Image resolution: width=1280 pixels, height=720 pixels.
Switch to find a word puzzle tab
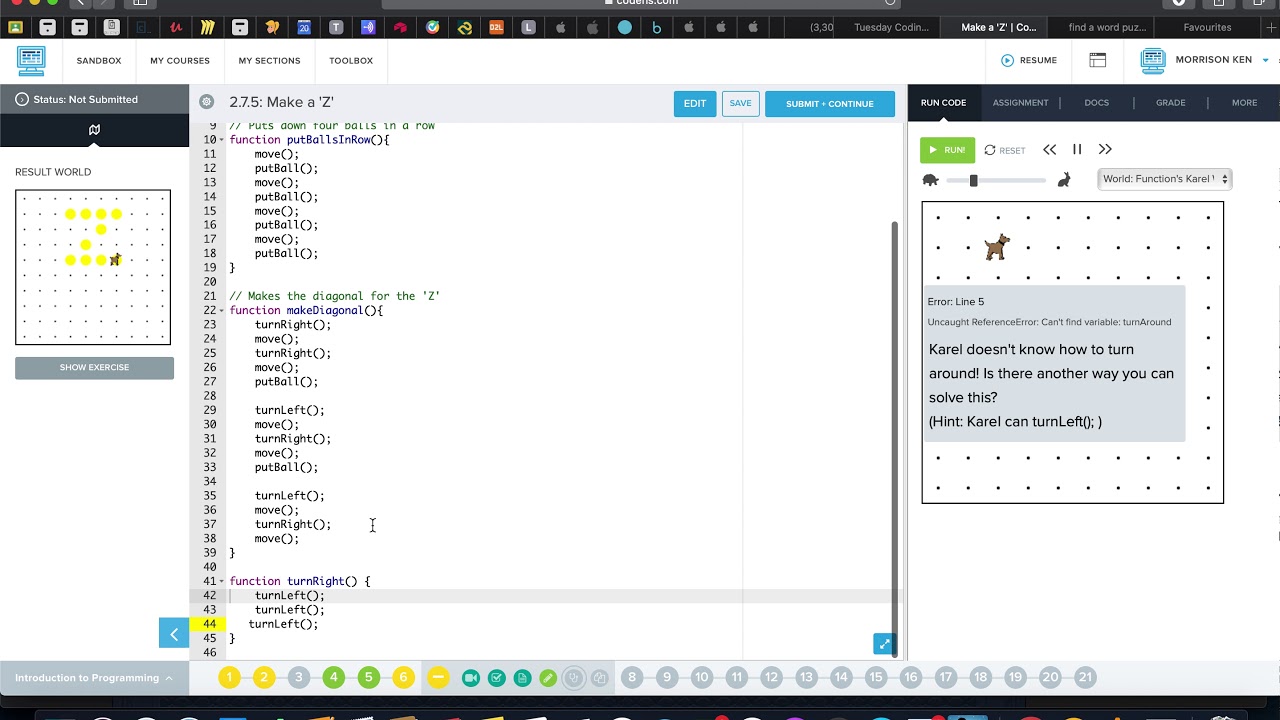(x=1107, y=27)
